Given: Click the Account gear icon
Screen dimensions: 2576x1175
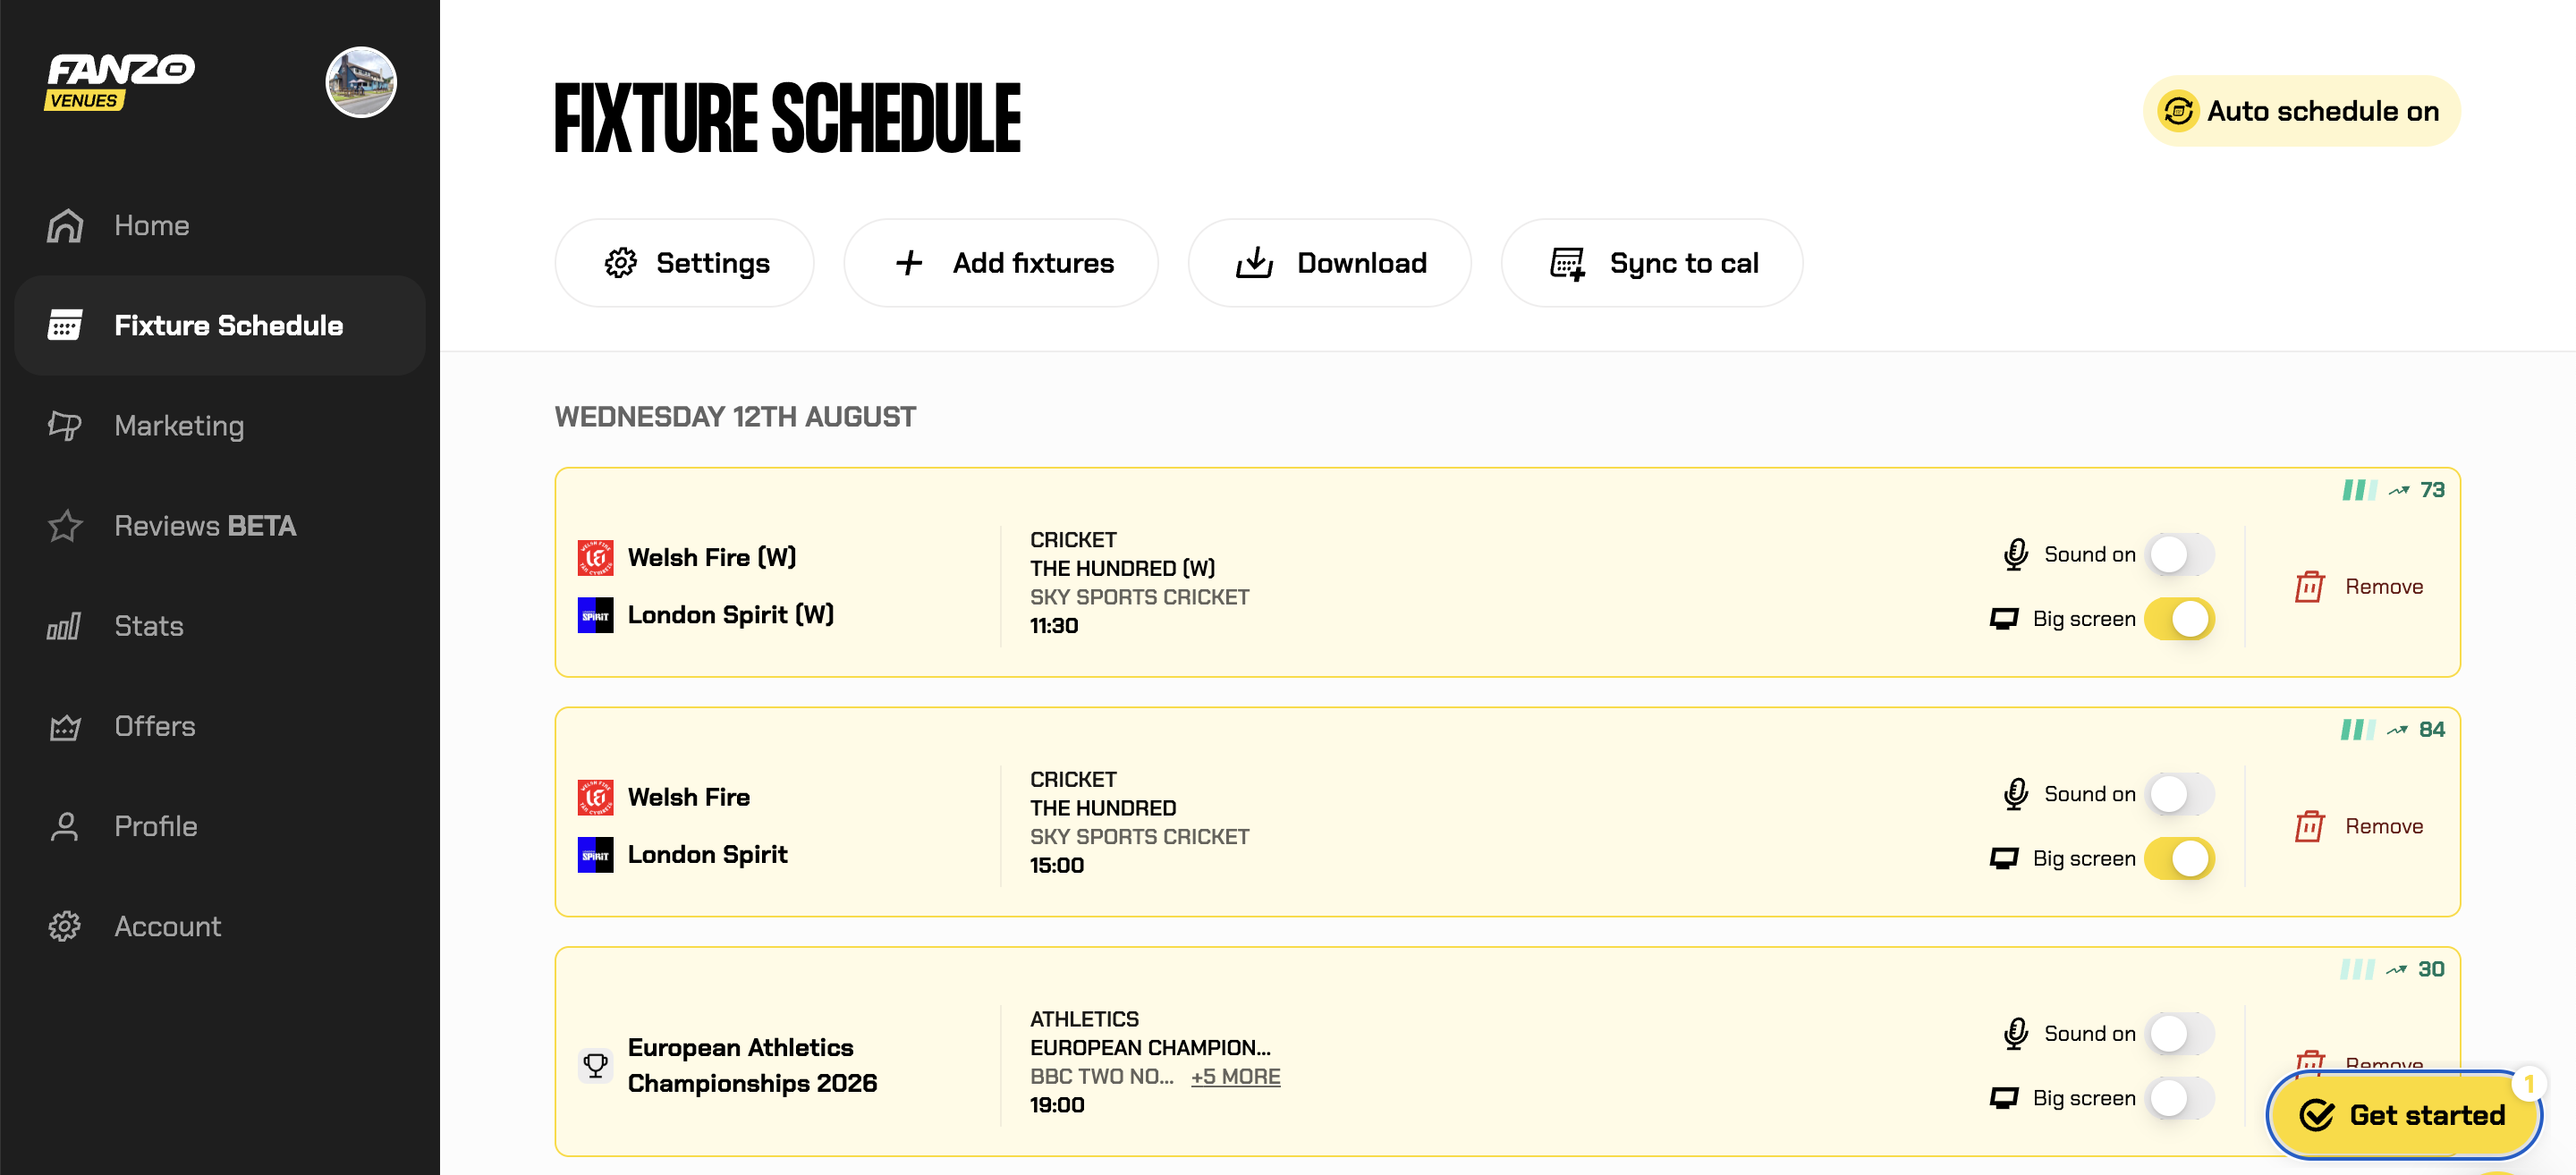Looking at the screenshot, I should [65, 926].
